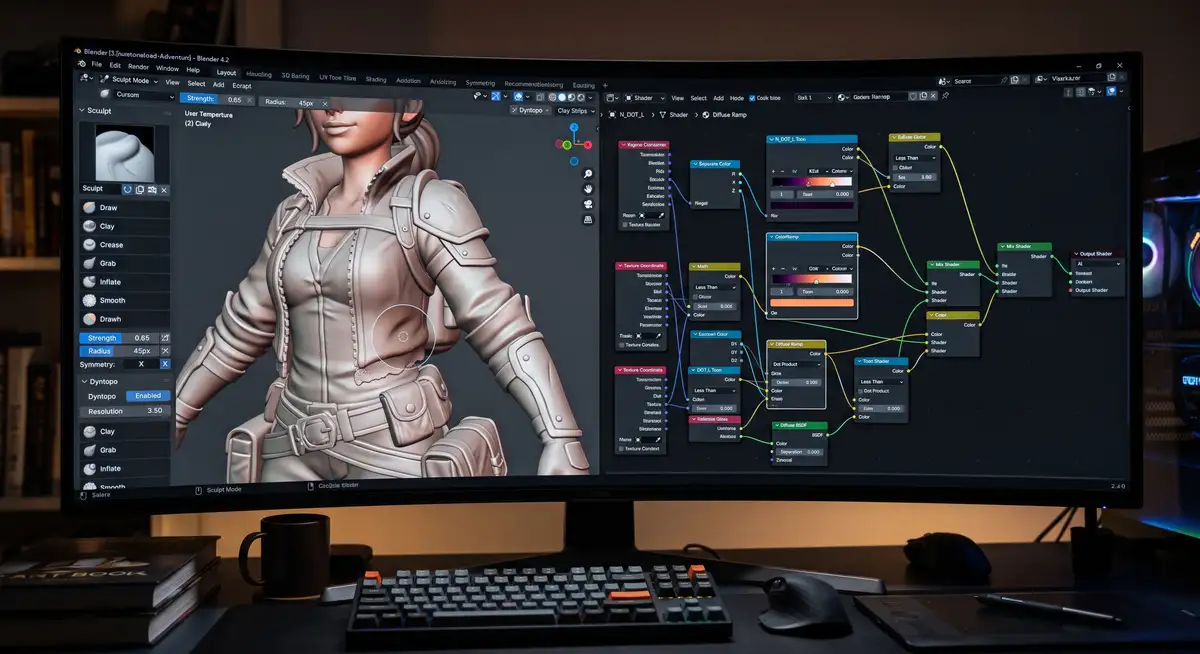1200x654 pixels.
Task: Click the viewport zoom magnifier icon
Action: (x=589, y=172)
